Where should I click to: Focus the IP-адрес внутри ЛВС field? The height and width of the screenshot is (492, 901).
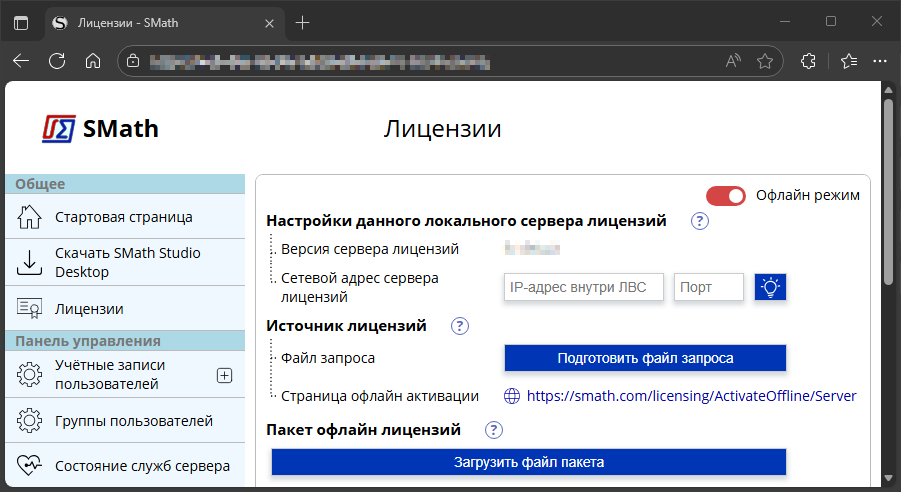click(584, 287)
